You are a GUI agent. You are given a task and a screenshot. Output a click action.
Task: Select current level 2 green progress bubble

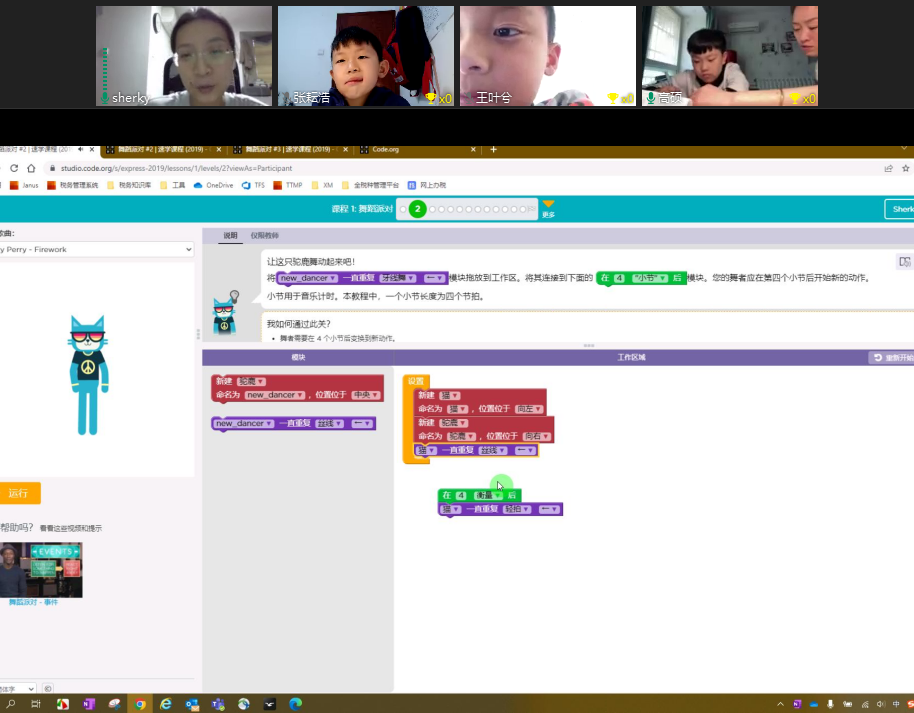click(x=417, y=209)
